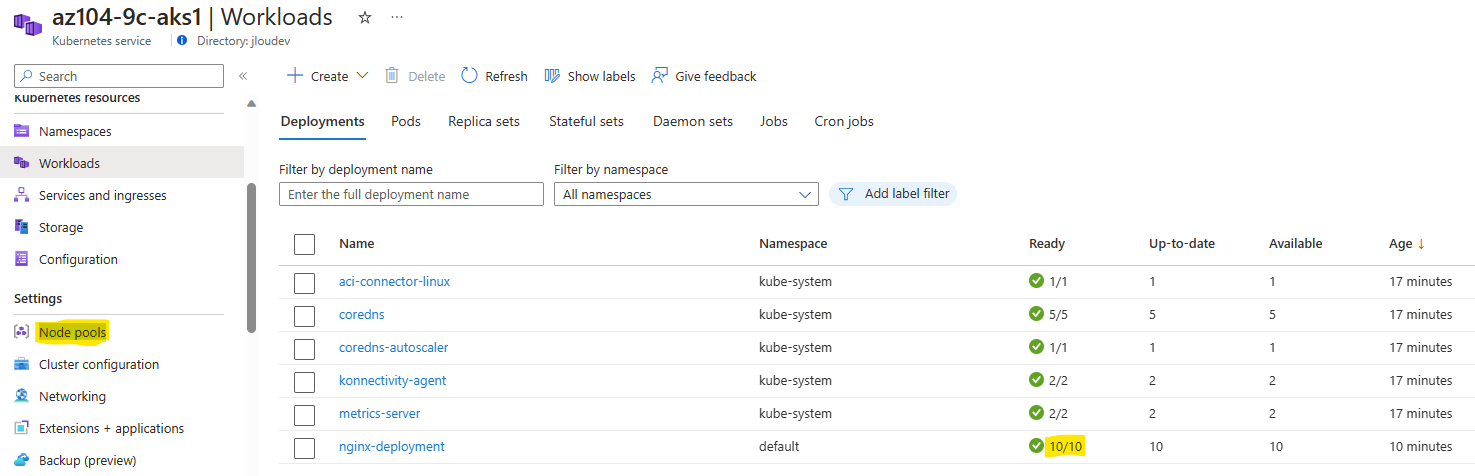
Task: Click the Directory info icon
Action: [181, 41]
